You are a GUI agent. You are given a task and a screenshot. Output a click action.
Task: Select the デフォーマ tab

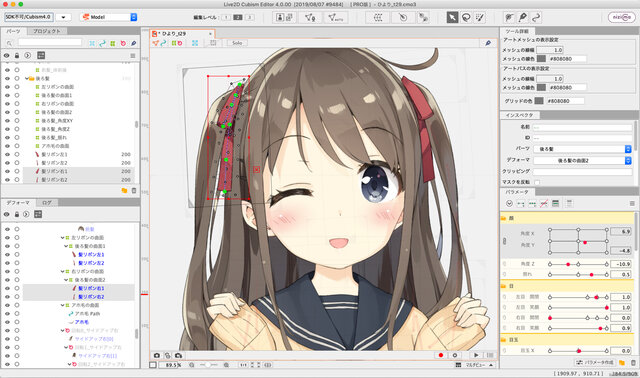[18, 202]
